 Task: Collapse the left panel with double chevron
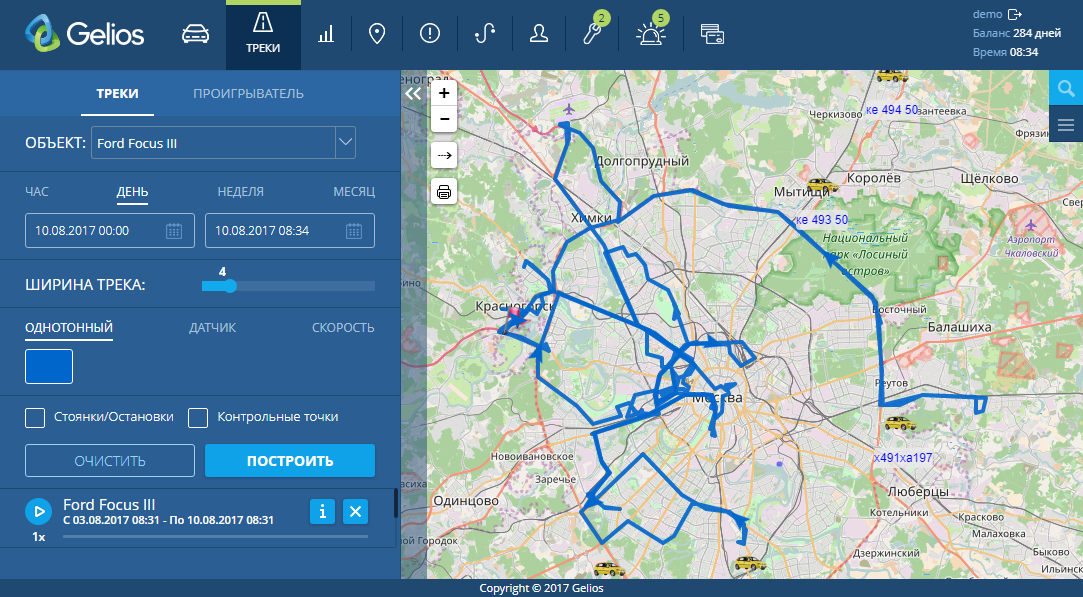click(x=414, y=93)
